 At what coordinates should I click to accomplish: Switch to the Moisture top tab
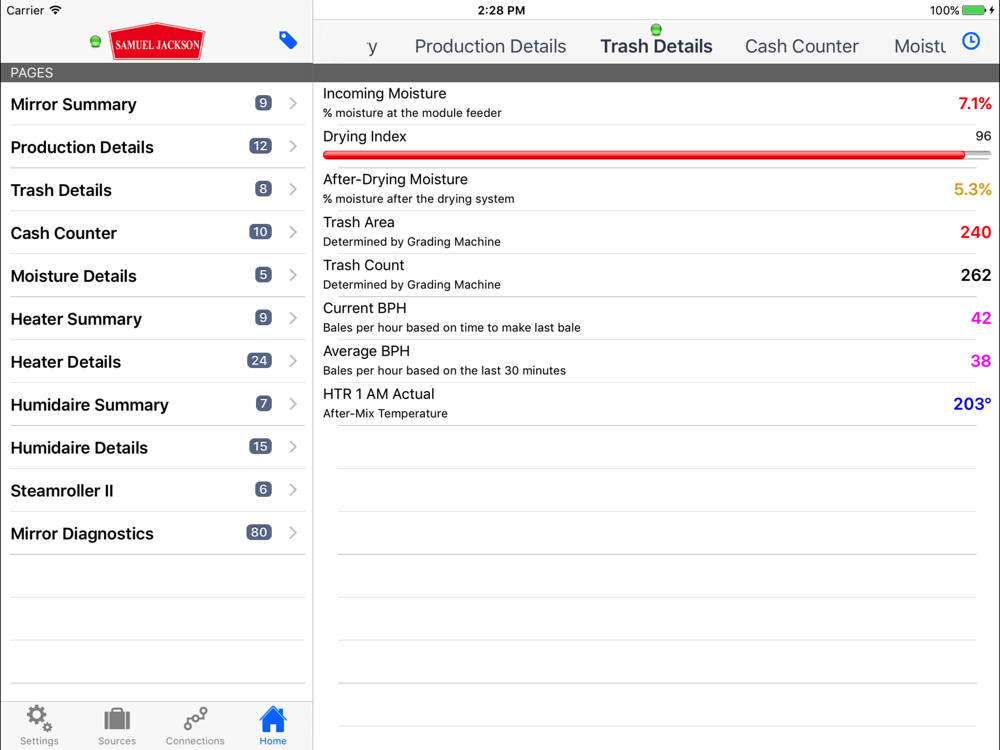(x=920, y=47)
